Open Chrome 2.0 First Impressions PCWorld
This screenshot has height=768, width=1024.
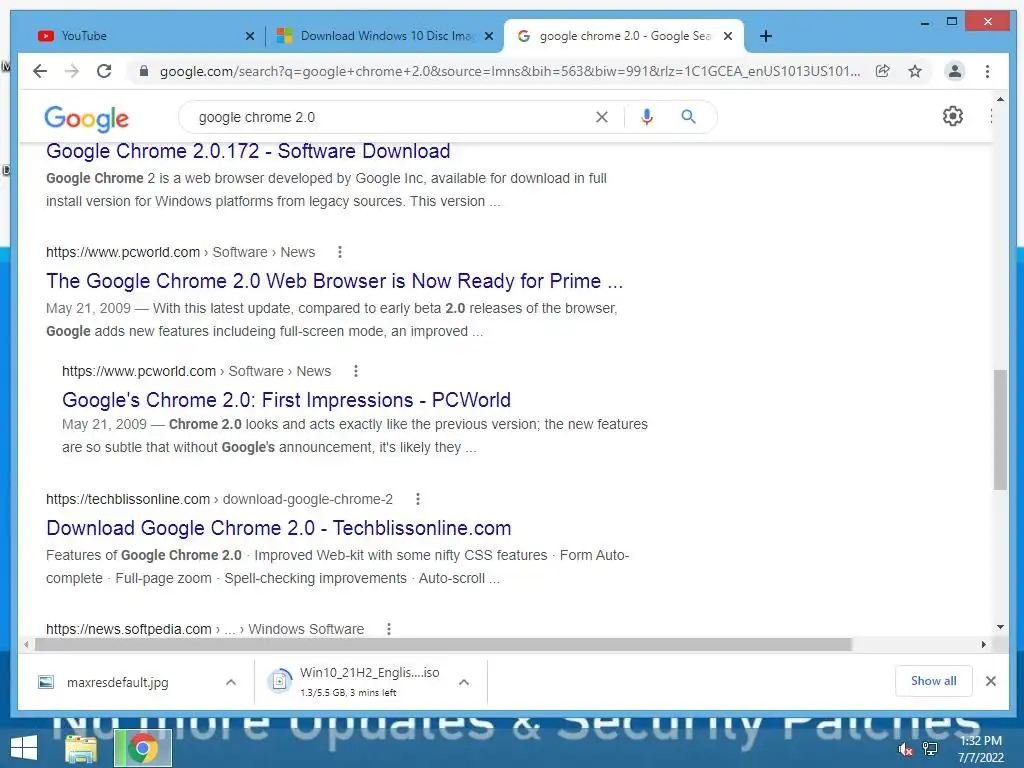coord(286,400)
